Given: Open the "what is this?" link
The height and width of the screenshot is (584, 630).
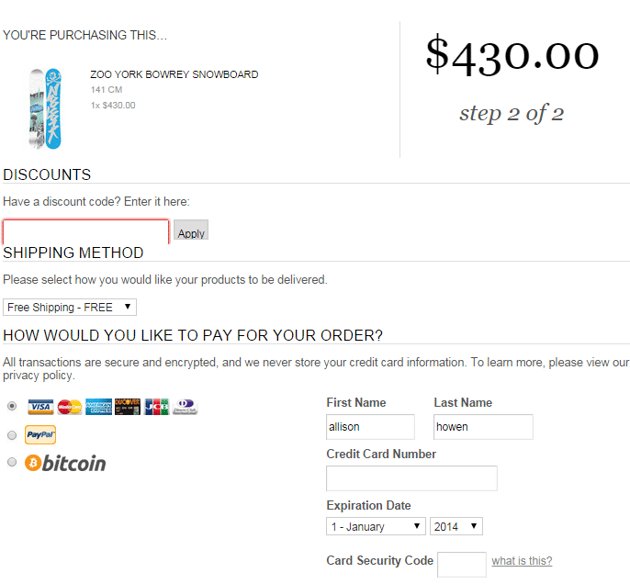Looking at the screenshot, I should 521,561.
